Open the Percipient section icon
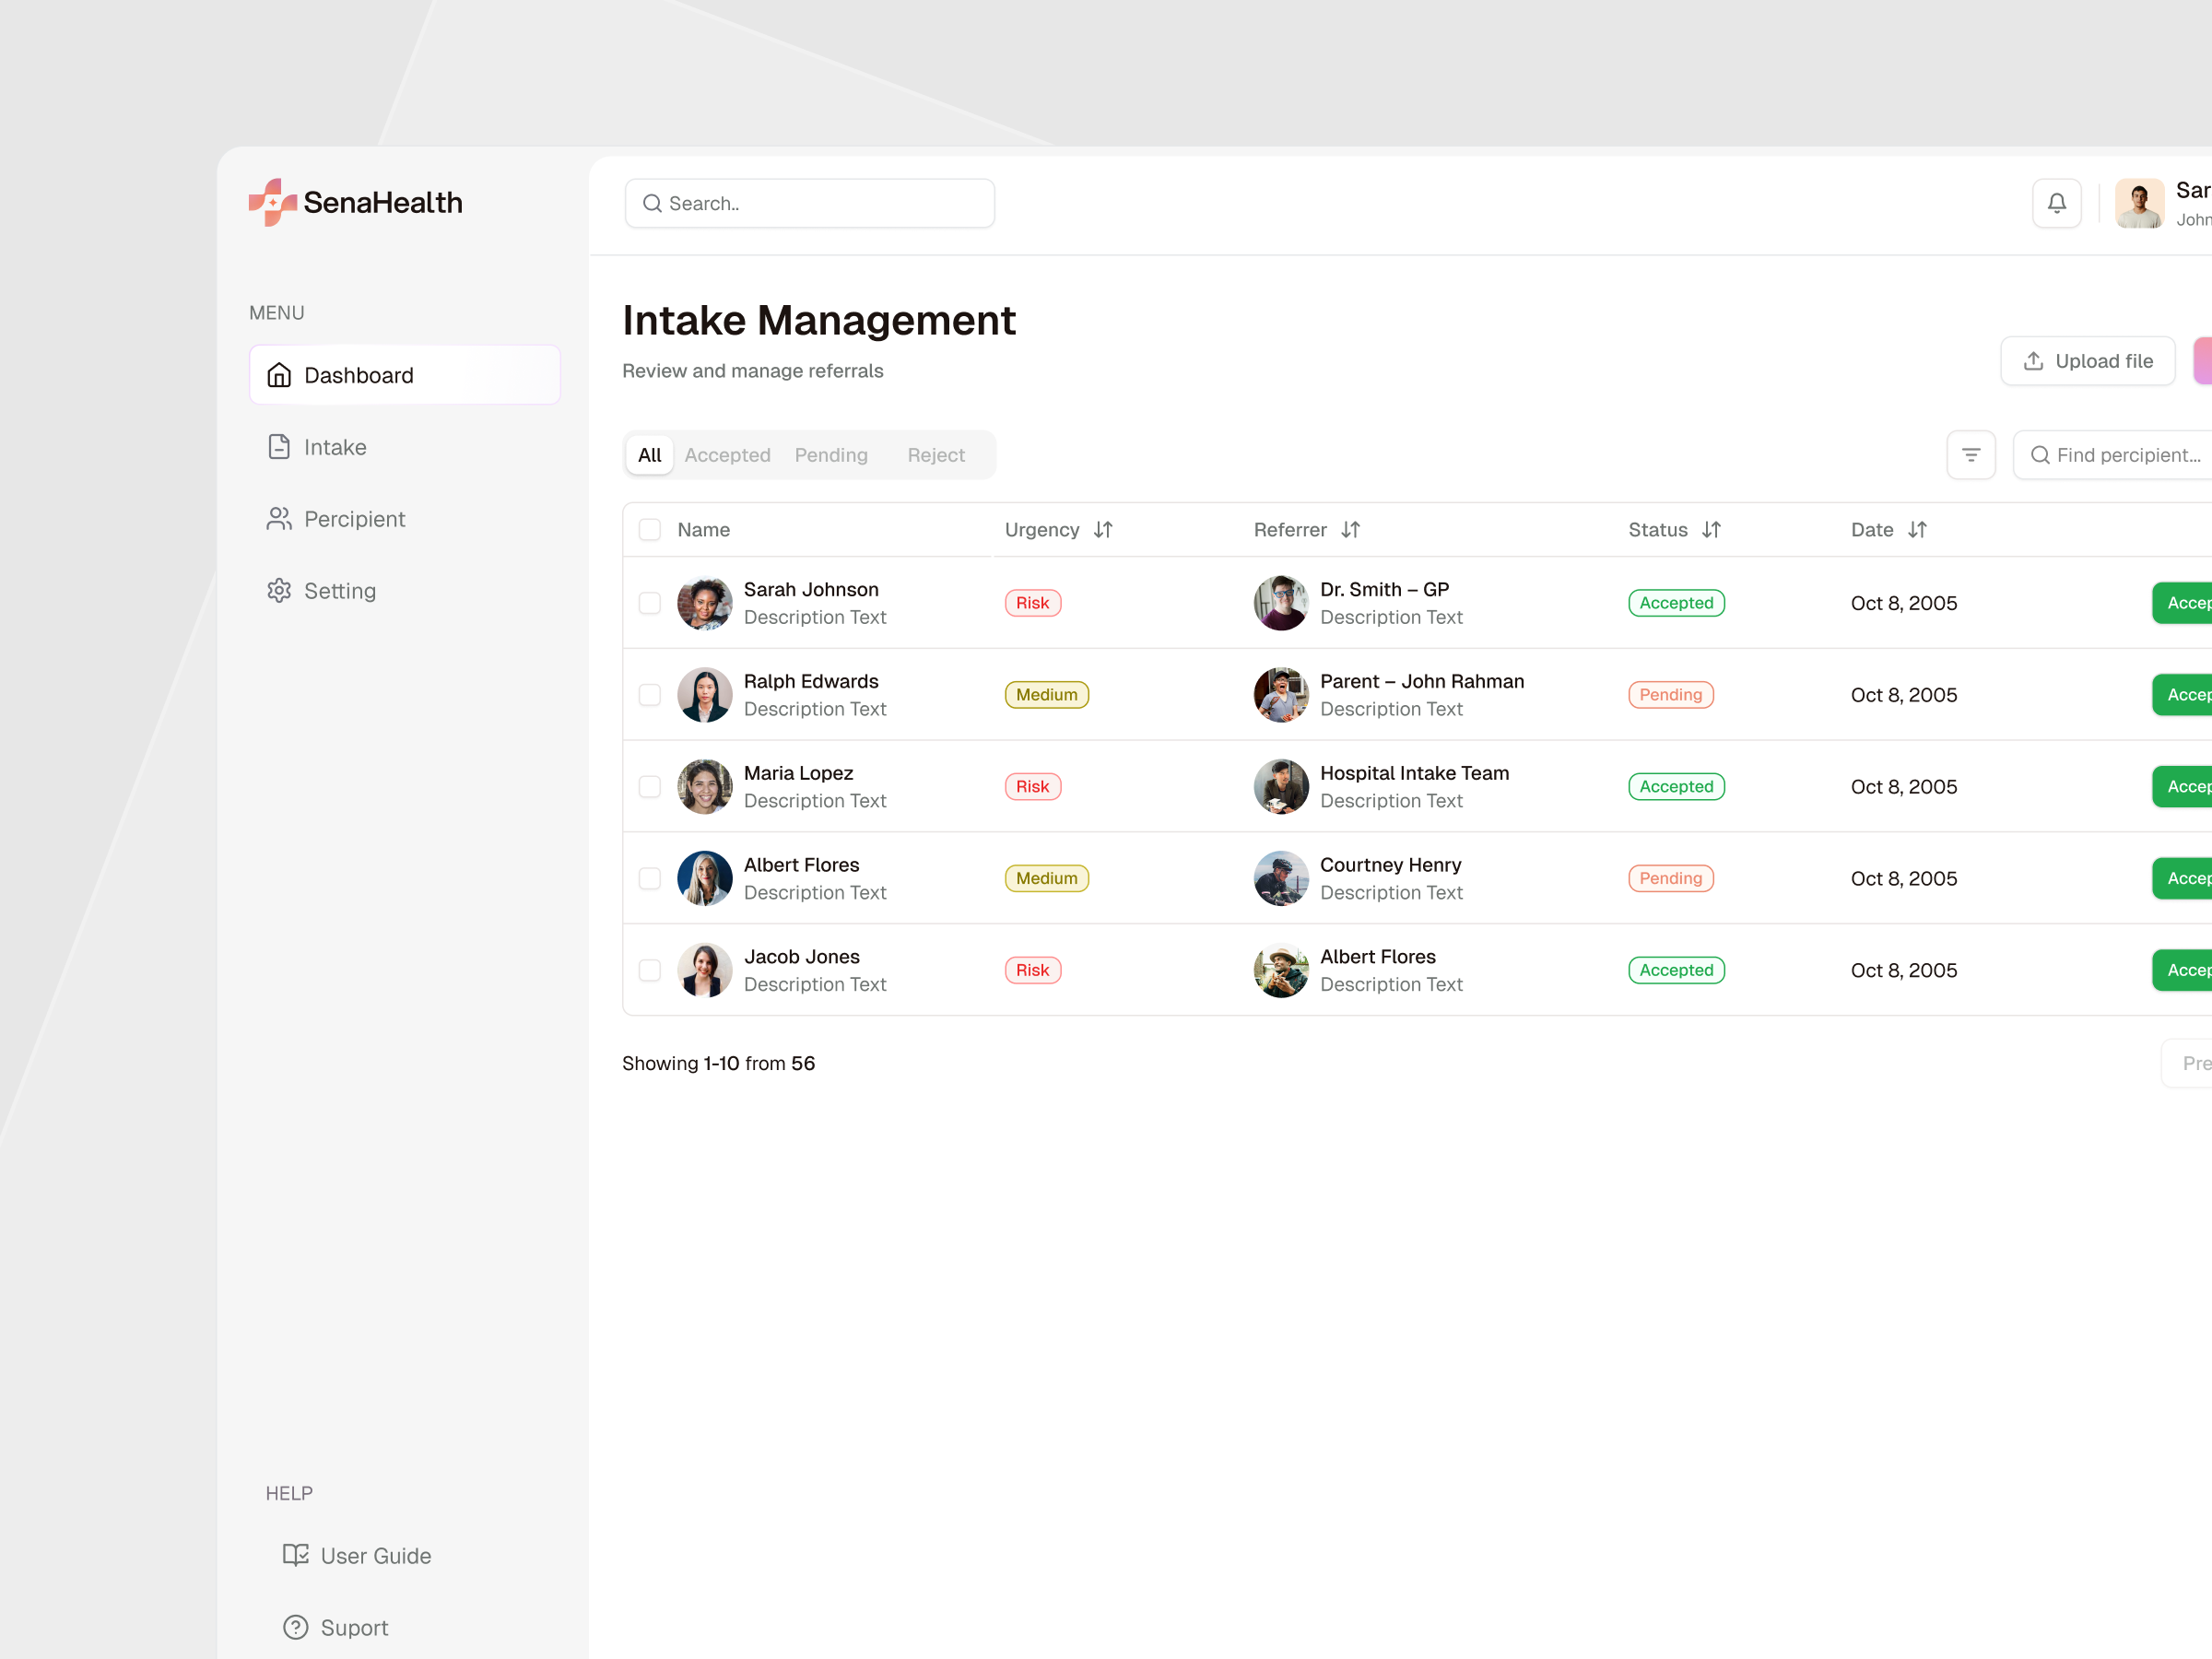This screenshot has height=1659, width=2212. pyautogui.click(x=280, y=518)
